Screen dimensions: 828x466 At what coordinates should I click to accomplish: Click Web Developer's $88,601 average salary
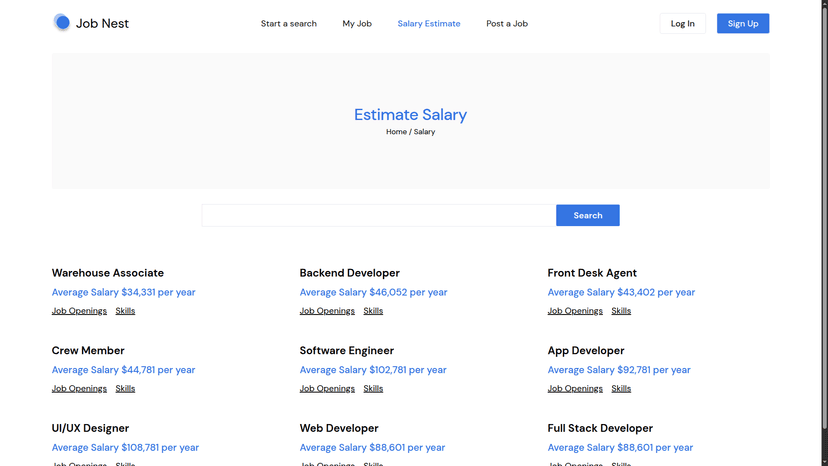click(x=372, y=448)
